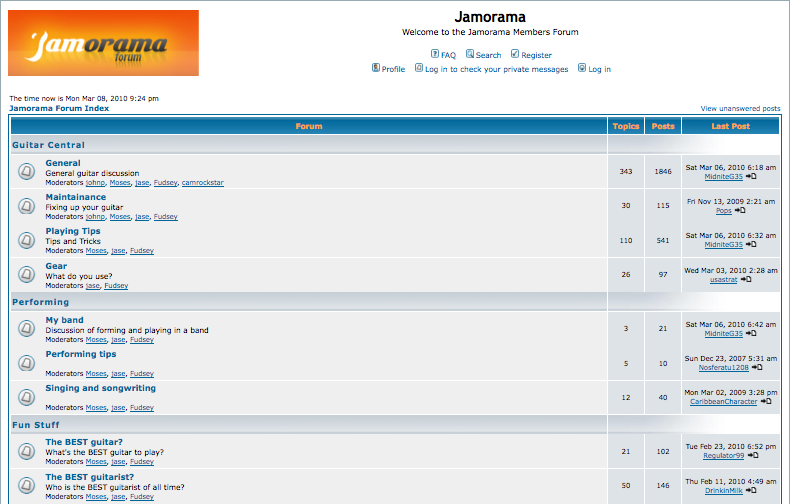Open The BEST guitarist? forum
The width and height of the screenshot is (790, 504).
[90, 477]
